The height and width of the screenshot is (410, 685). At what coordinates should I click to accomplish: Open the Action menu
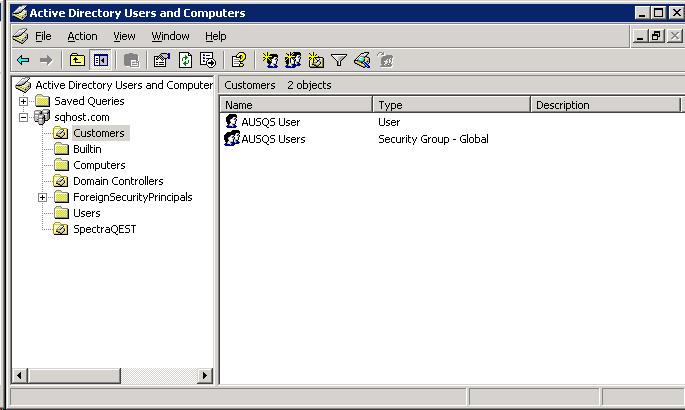click(x=82, y=36)
